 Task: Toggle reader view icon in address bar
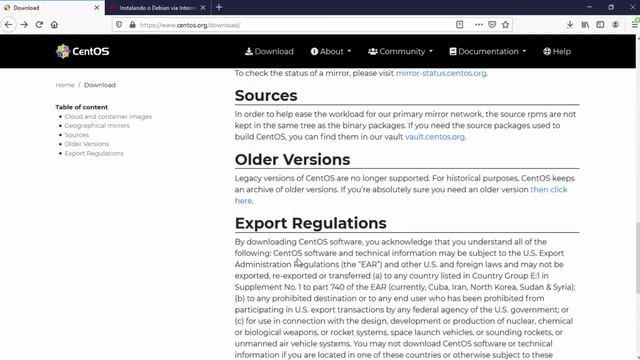coord(460,24)
